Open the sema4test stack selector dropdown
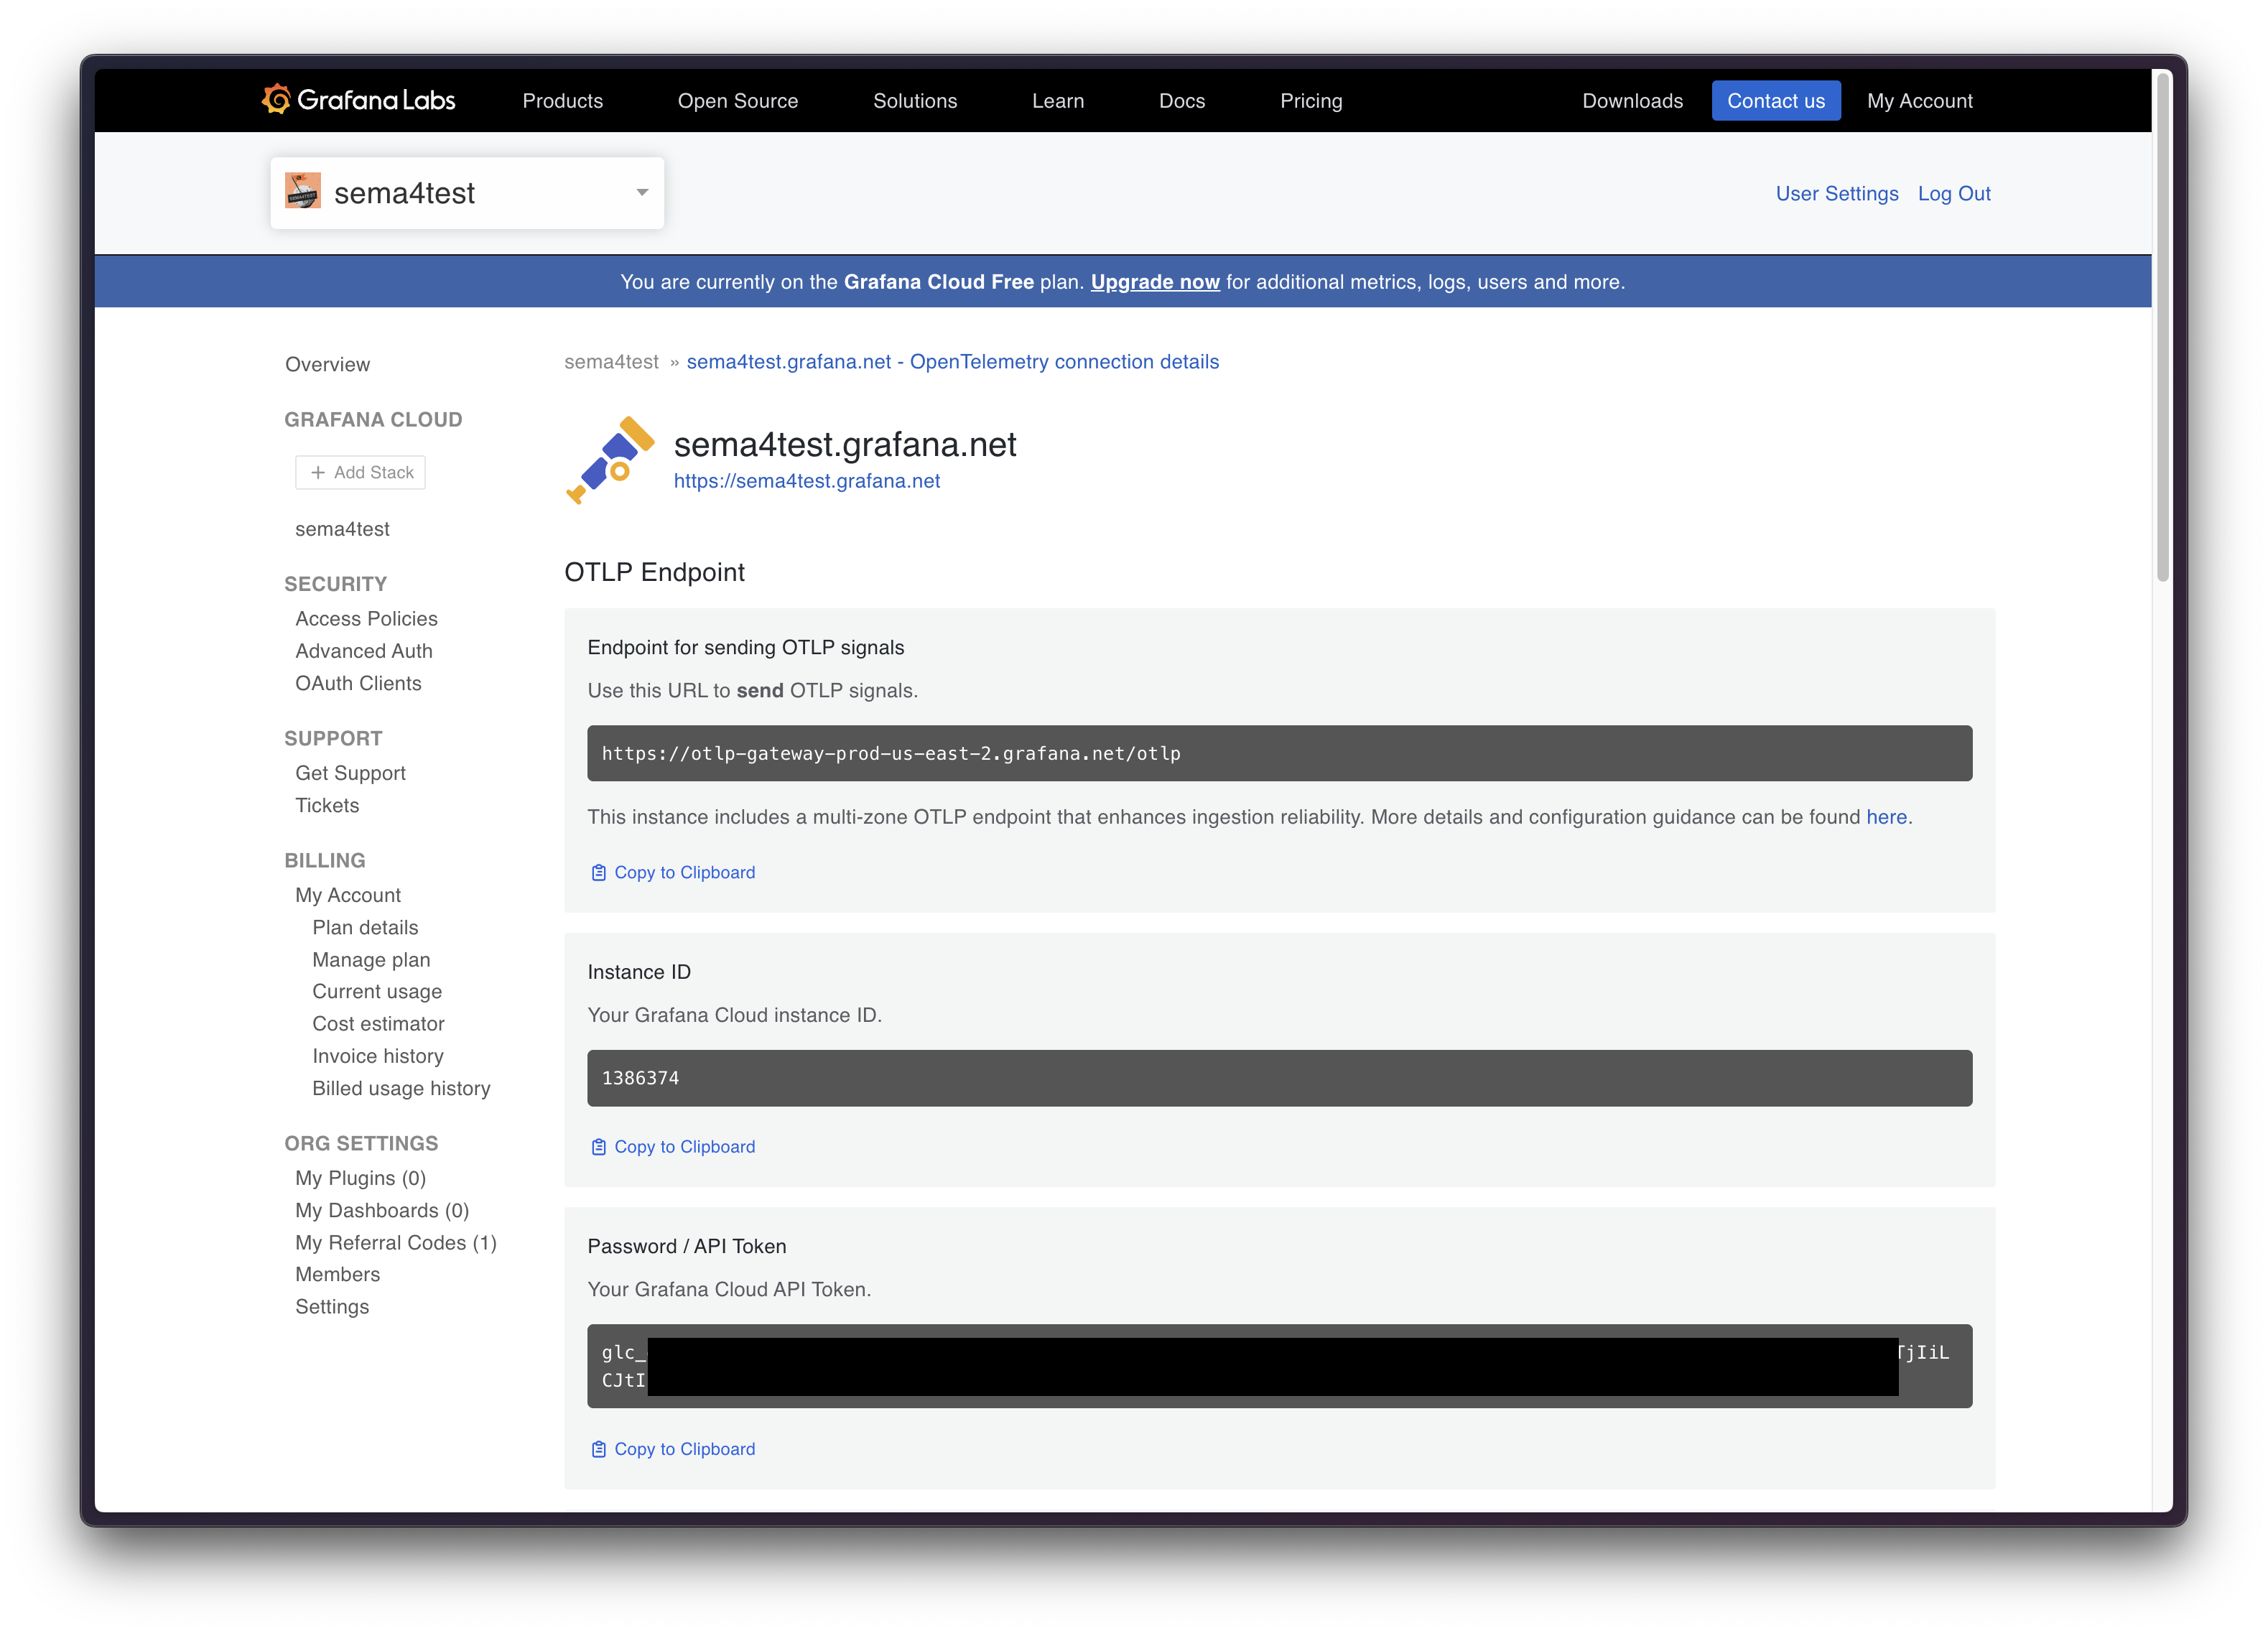This screenshot has height=1633, width=2268. [x=641, y=192]
